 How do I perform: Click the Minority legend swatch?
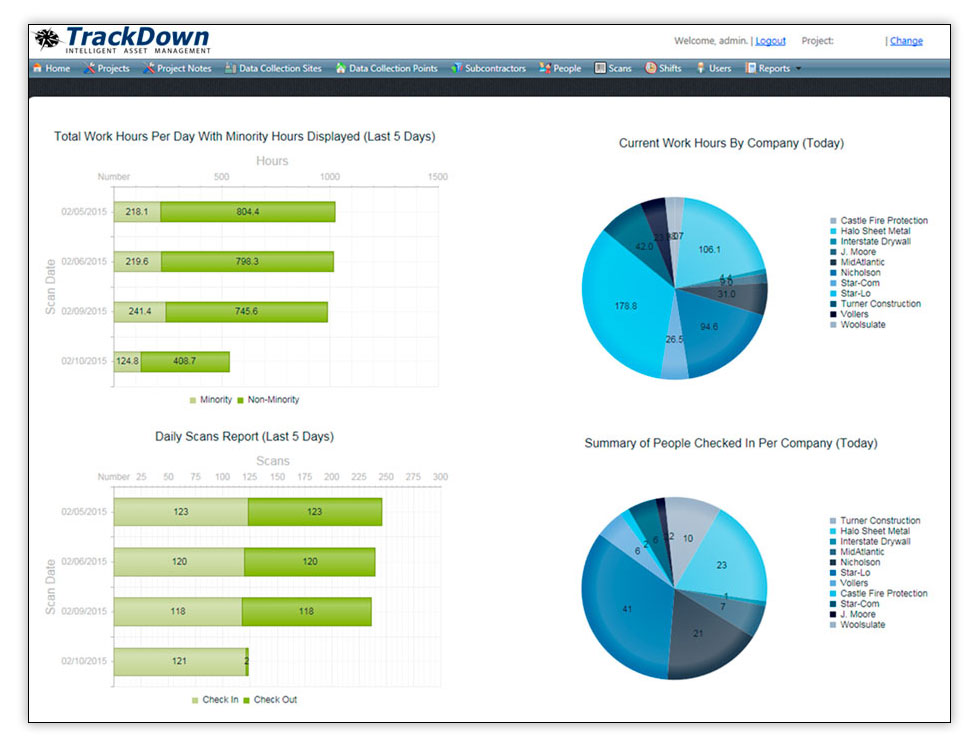coord(193,400)
